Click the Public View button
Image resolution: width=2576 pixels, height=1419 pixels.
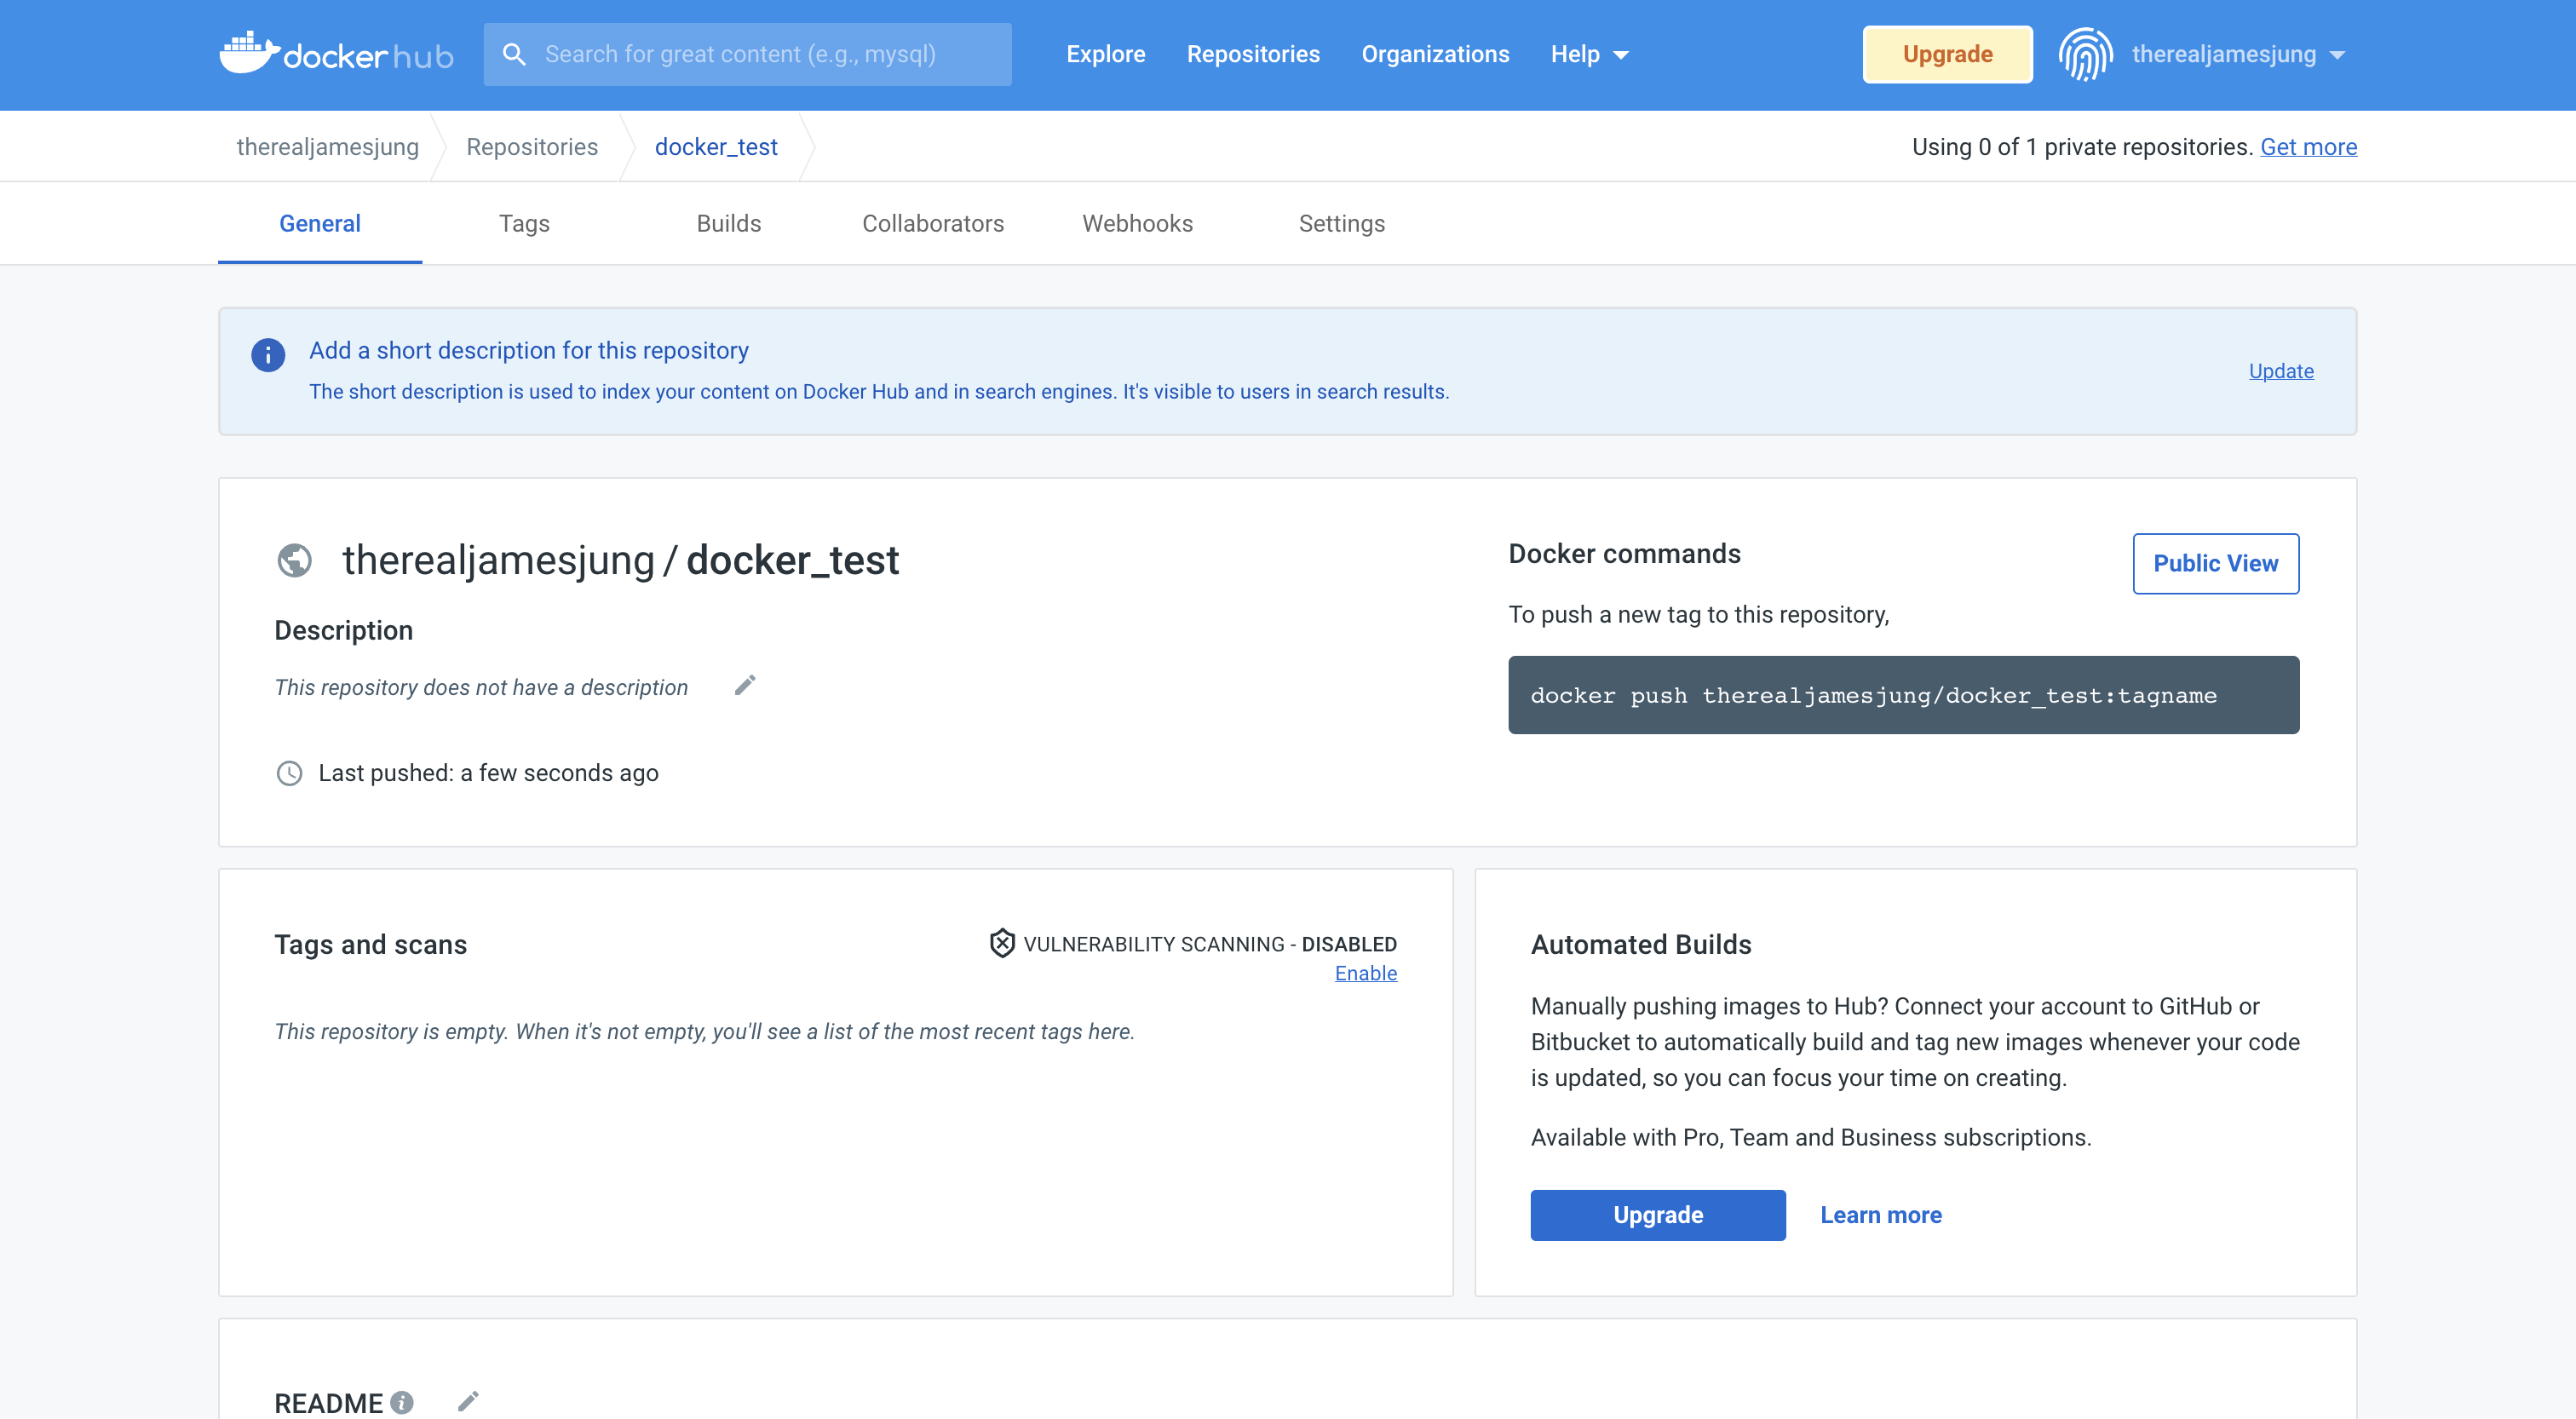click(x=2215, y=563)
